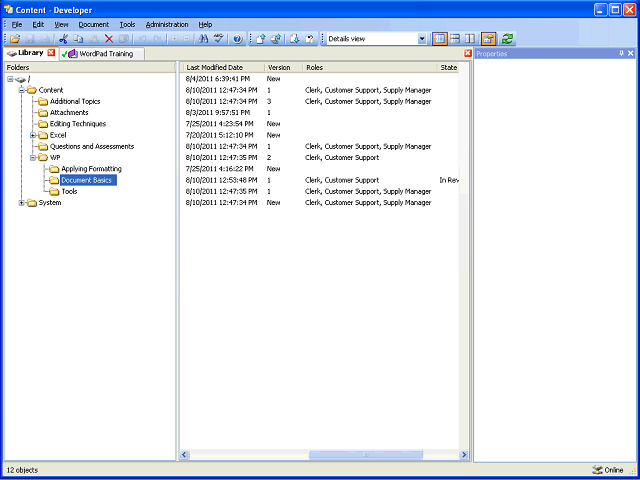Select the row dated 8/10/2011 12:53:48 PM
Image resolution: width=640 pixels, height=480 pixels.
(319, 180)
